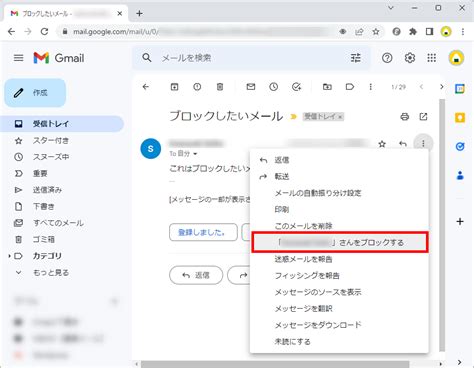This screenshot has width=474, height=368.
Task: Open Google Tasks side panel icon
Action: click(x=460, y=146)
